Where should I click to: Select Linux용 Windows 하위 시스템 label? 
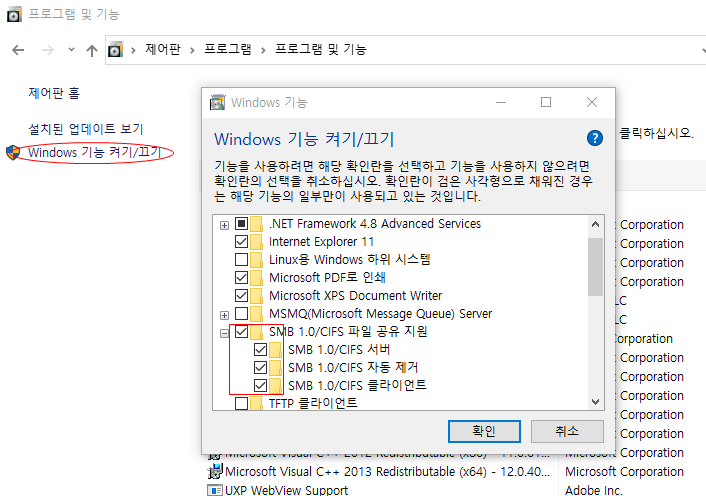[349, 260]
